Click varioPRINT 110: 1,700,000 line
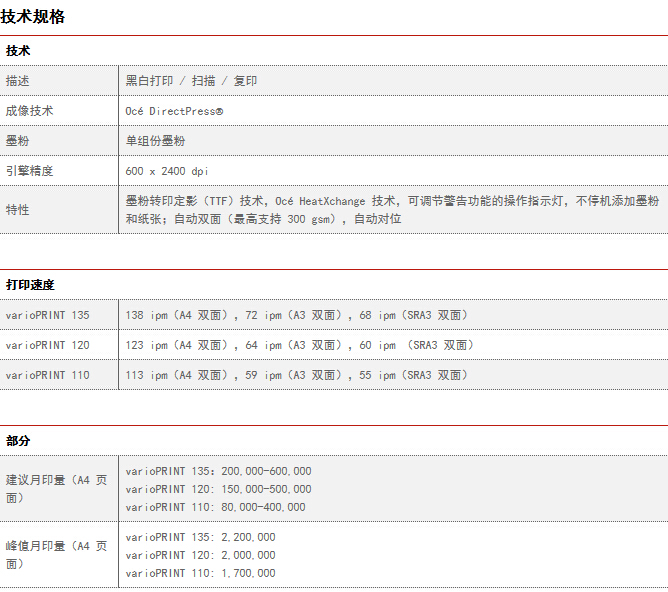This screenshot has height=592, width=668. point(201,573)
